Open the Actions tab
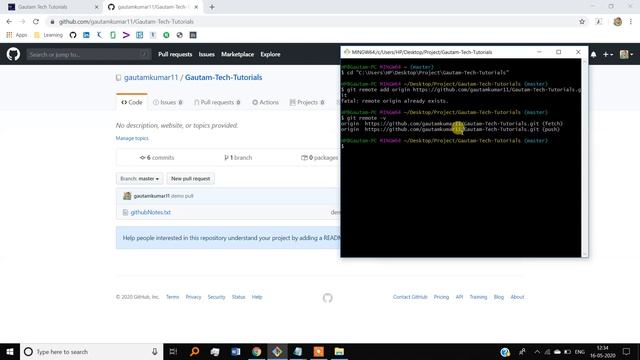This screenshot has width=640, height=360. click(265, 102)
